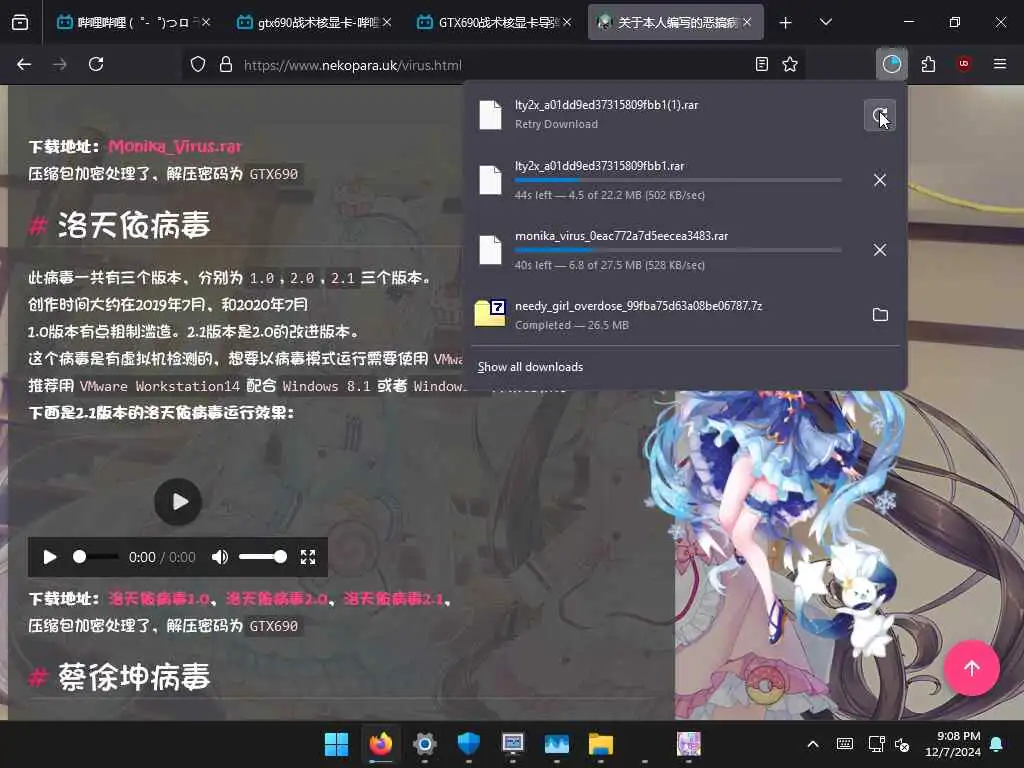The height and width of the screenshot is (768, 1024).
Task: Click the muted volume tray icon
Action: pos(902,744)
